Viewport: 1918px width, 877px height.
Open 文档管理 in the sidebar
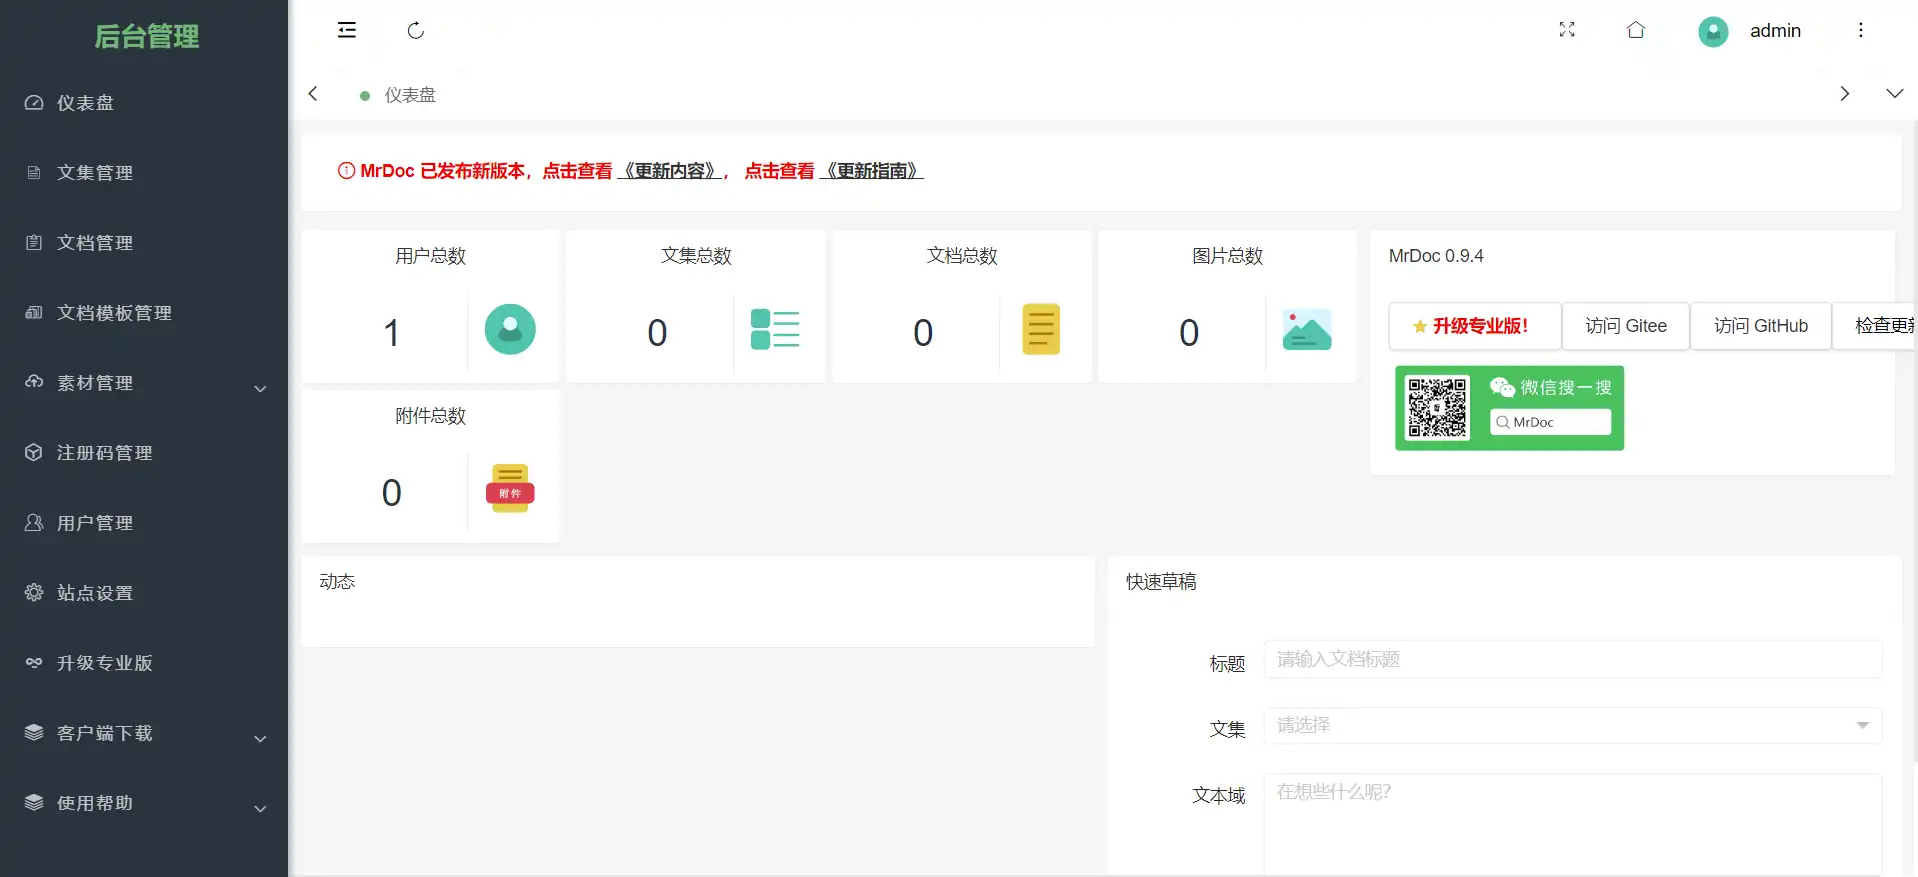[x=95, y=243]
